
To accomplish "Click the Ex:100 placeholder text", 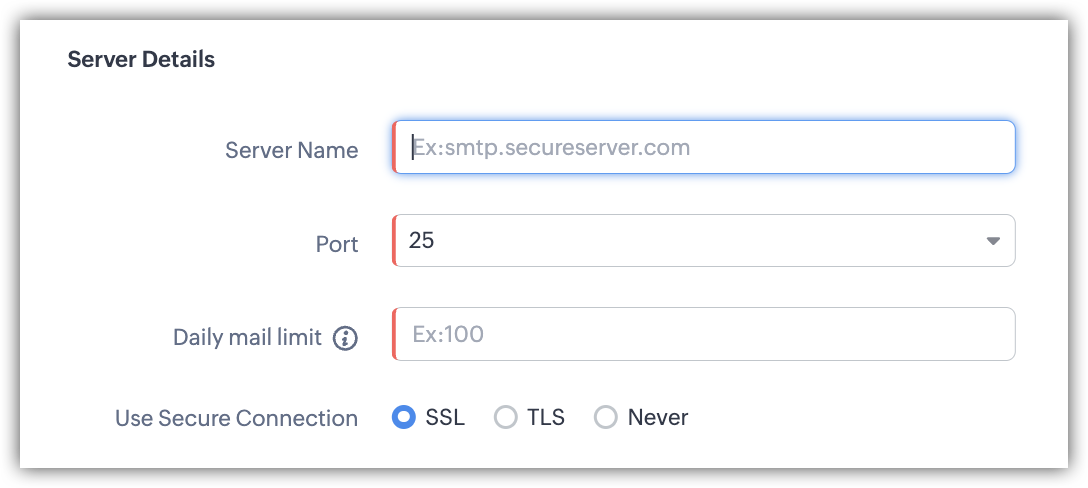I will point(448,334).
